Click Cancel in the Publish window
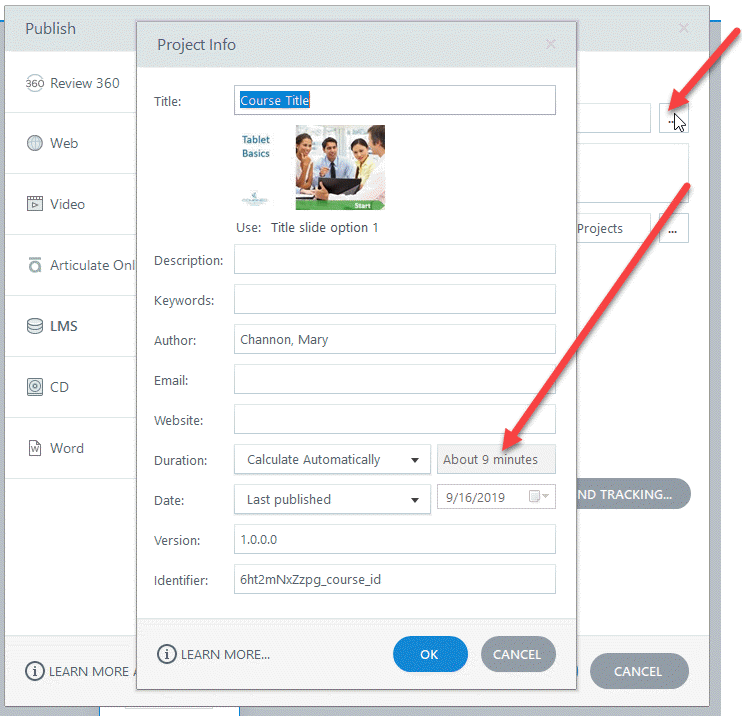 pos(639,672)
